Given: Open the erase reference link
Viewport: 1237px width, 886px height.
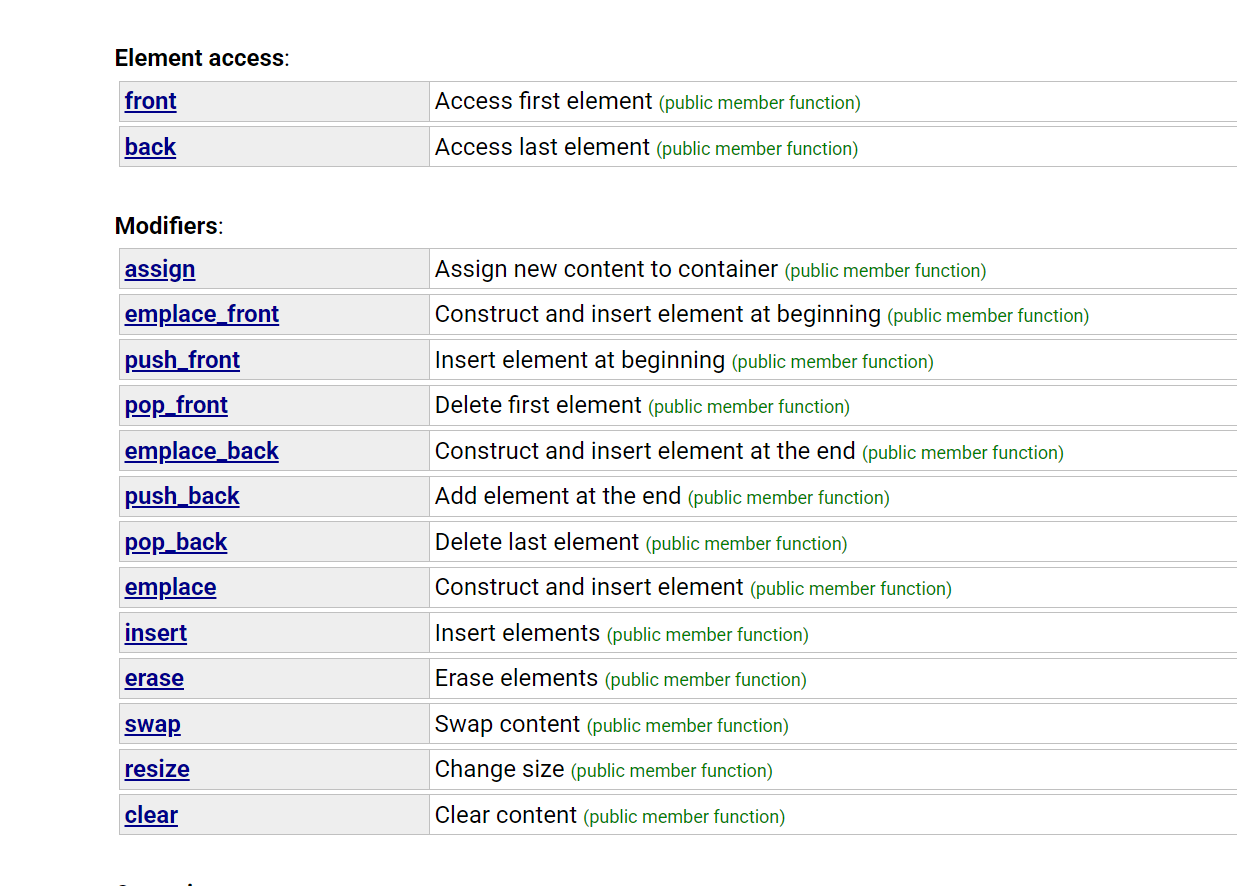Looking at the screenshot, I should [x=154, y=679].
